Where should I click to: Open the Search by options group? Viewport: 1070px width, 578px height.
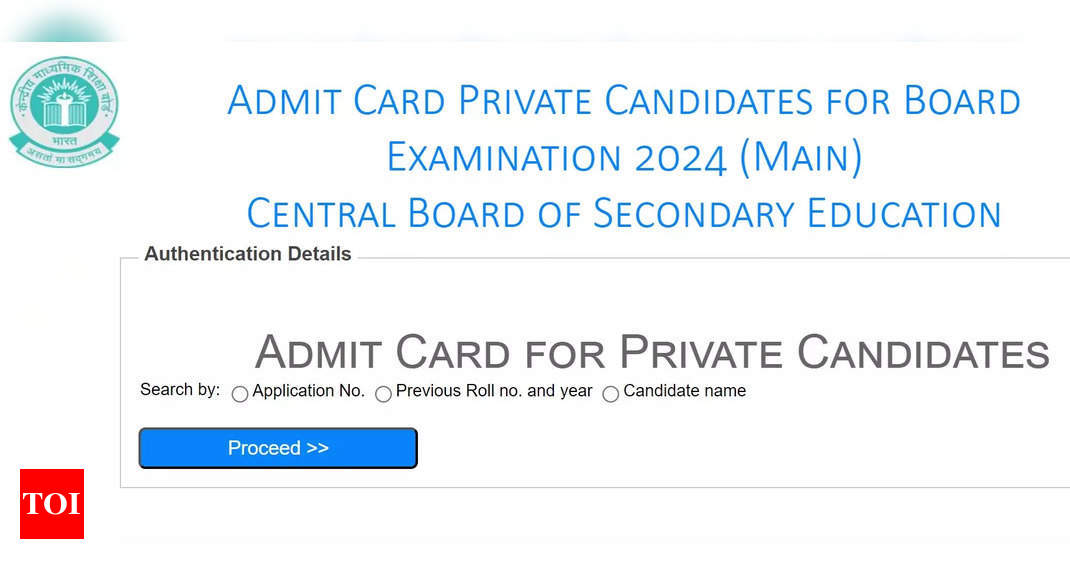(x=178, y=390)
